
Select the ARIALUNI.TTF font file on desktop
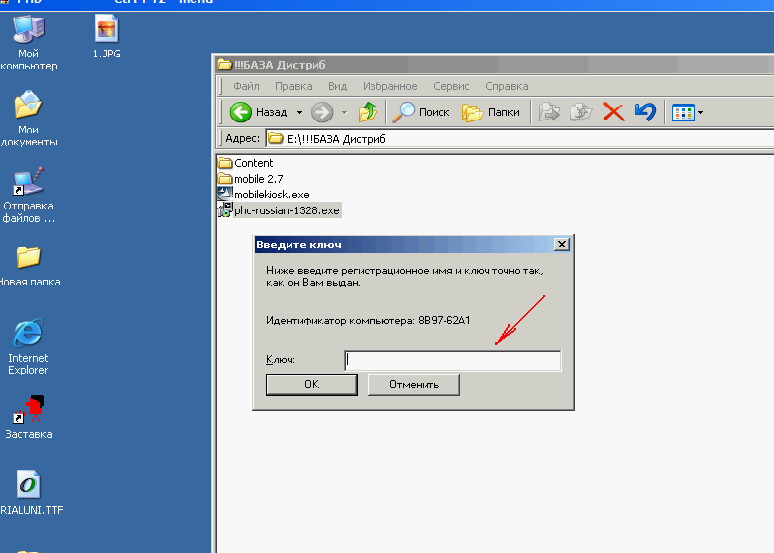click(x=30, y=493)
